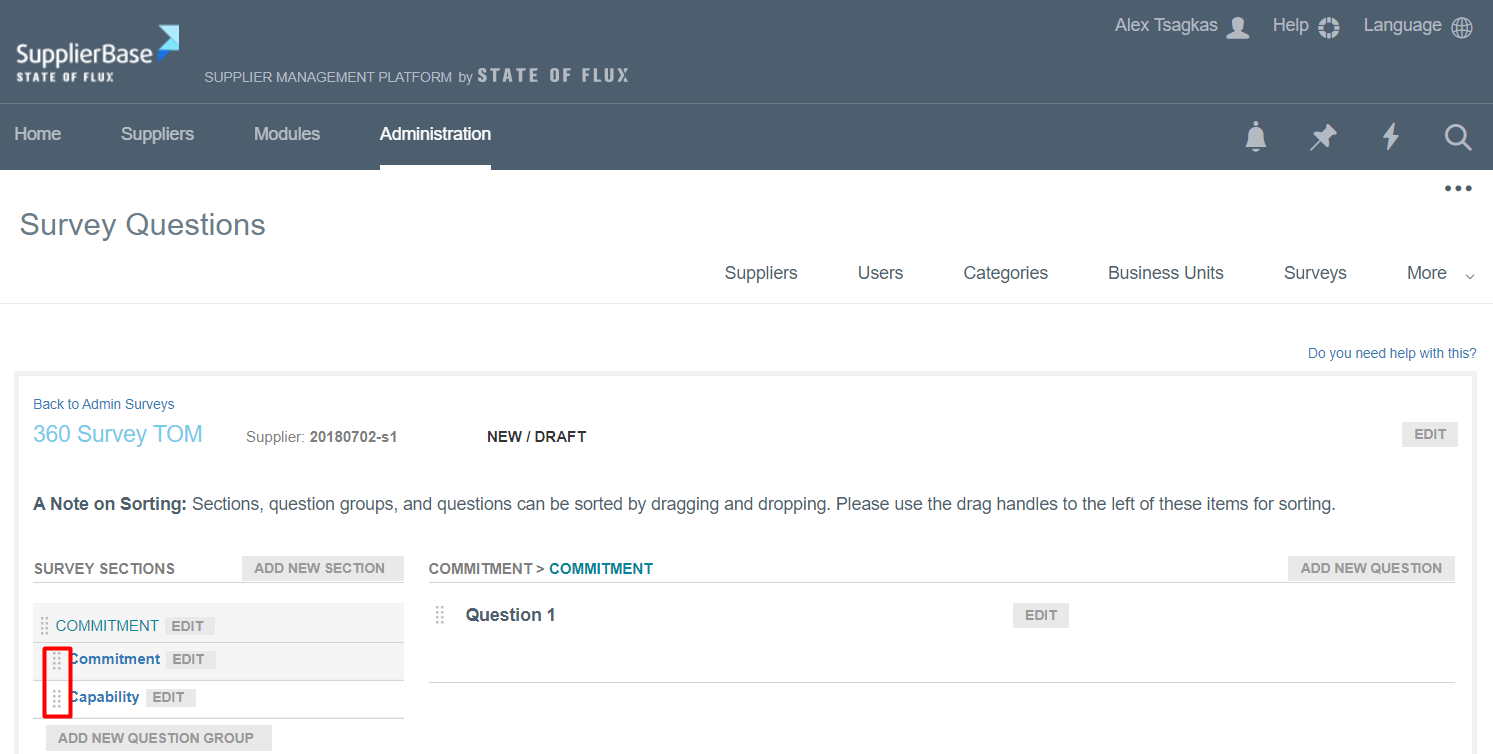Click the Language globe icon
1493x754 pixels.
1462,27
